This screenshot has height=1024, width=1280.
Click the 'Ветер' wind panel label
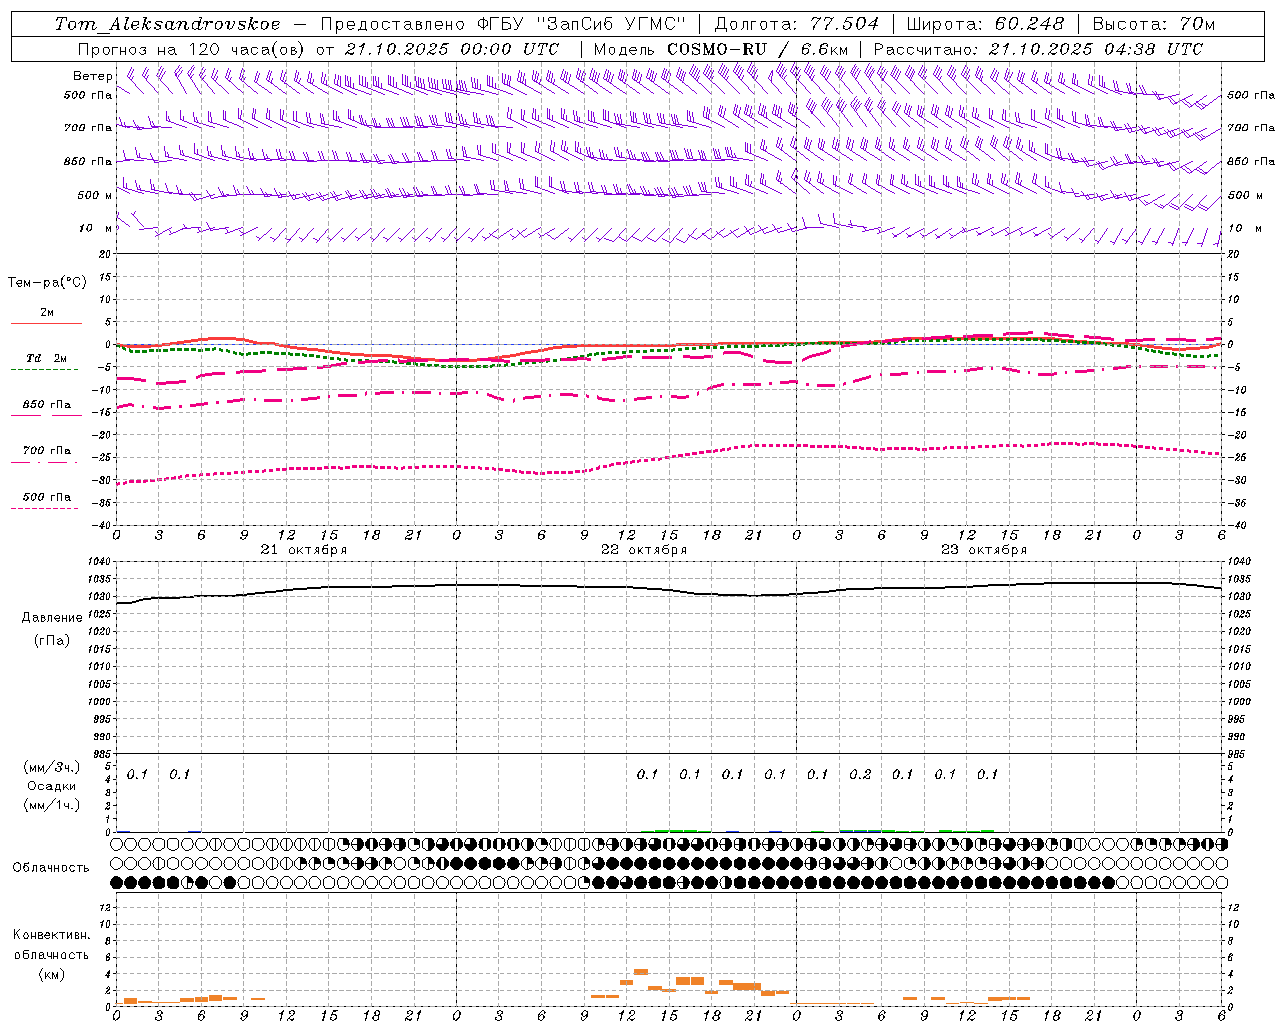[93, 76]
